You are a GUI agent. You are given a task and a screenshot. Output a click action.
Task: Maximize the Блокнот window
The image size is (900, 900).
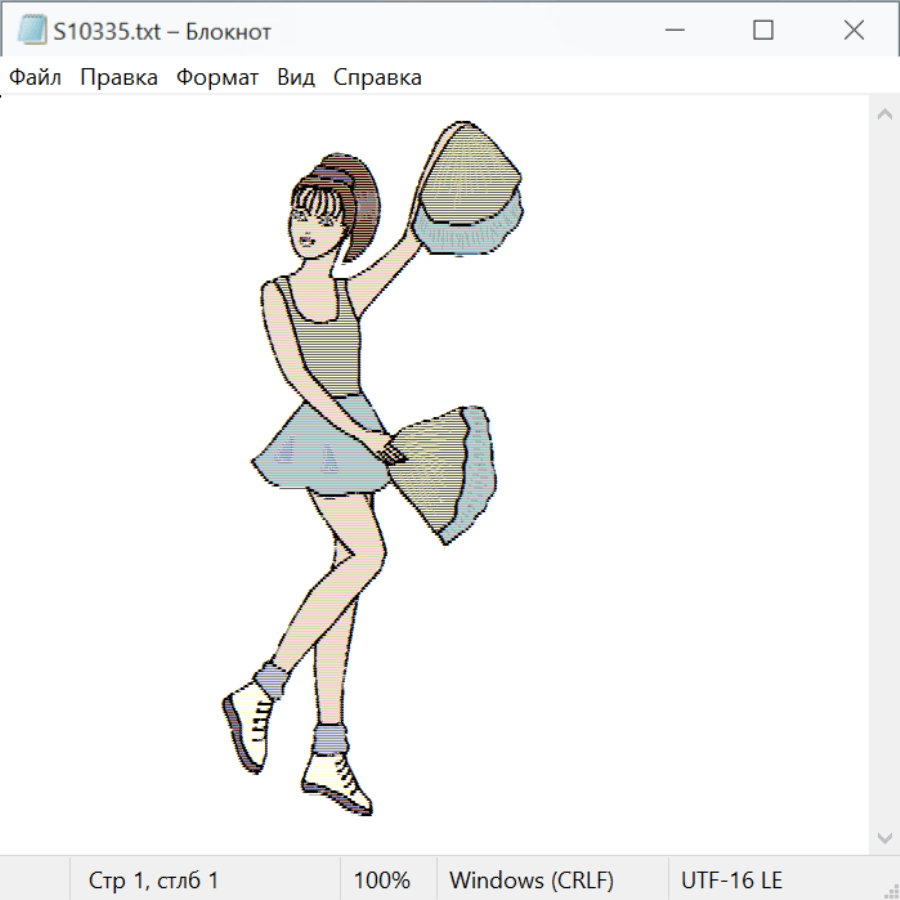click(x=763, y=31)
